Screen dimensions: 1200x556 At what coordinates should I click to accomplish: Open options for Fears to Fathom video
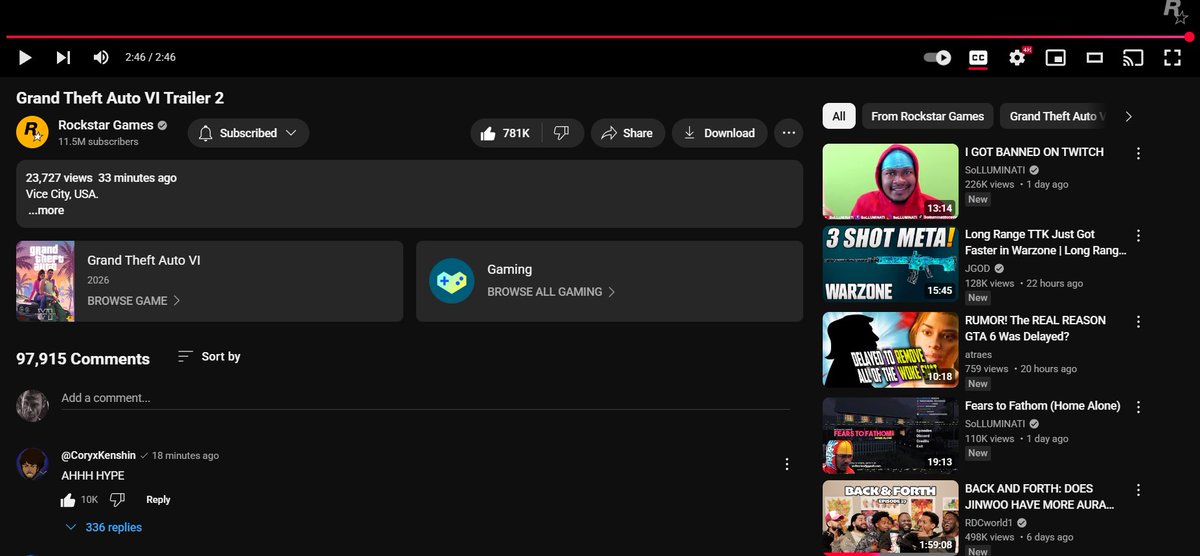[1138, 406]
